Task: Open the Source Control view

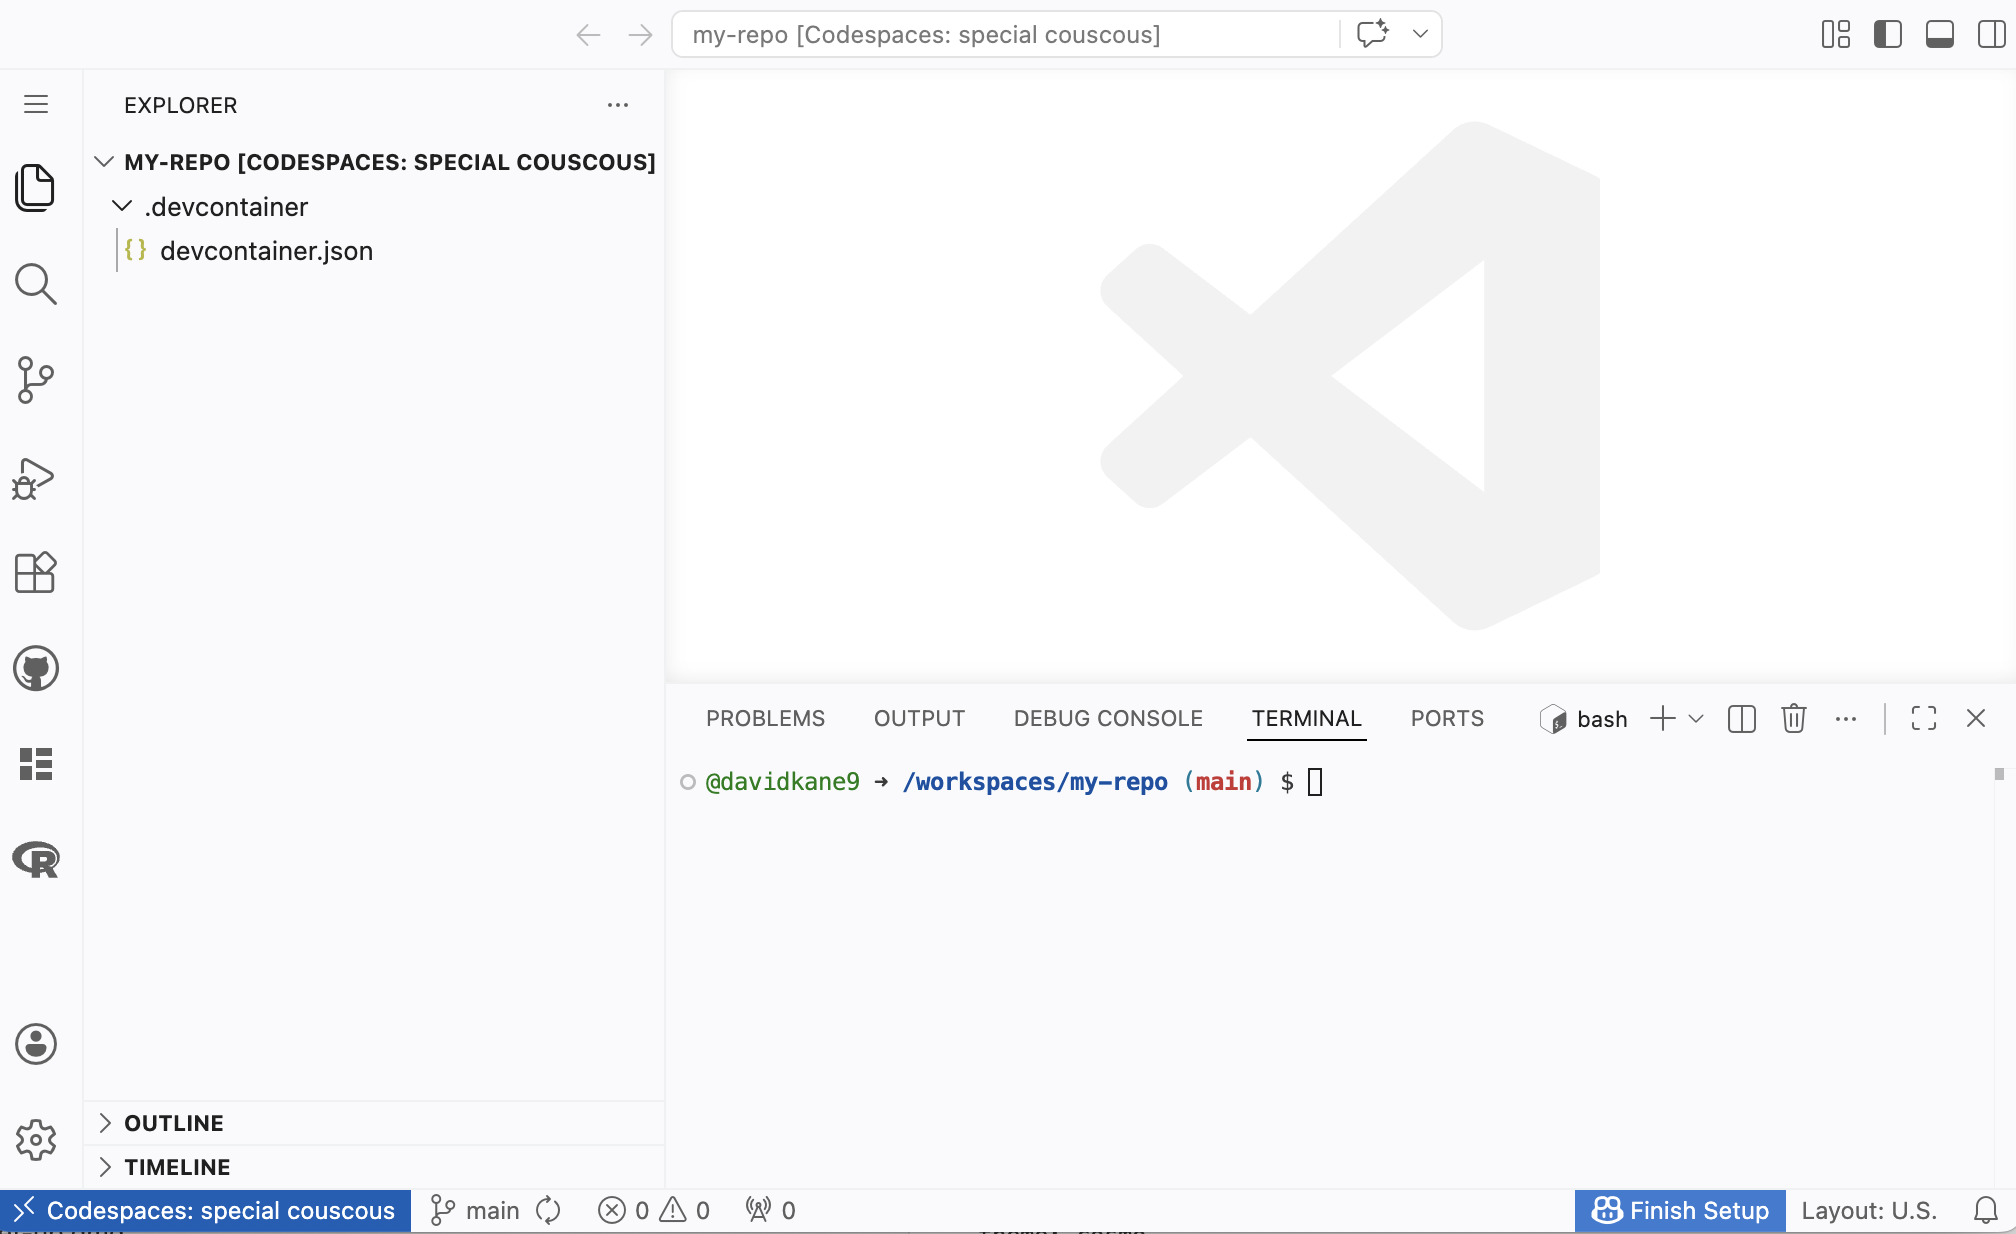Action: pyautogui.click(x=36, y=380)
